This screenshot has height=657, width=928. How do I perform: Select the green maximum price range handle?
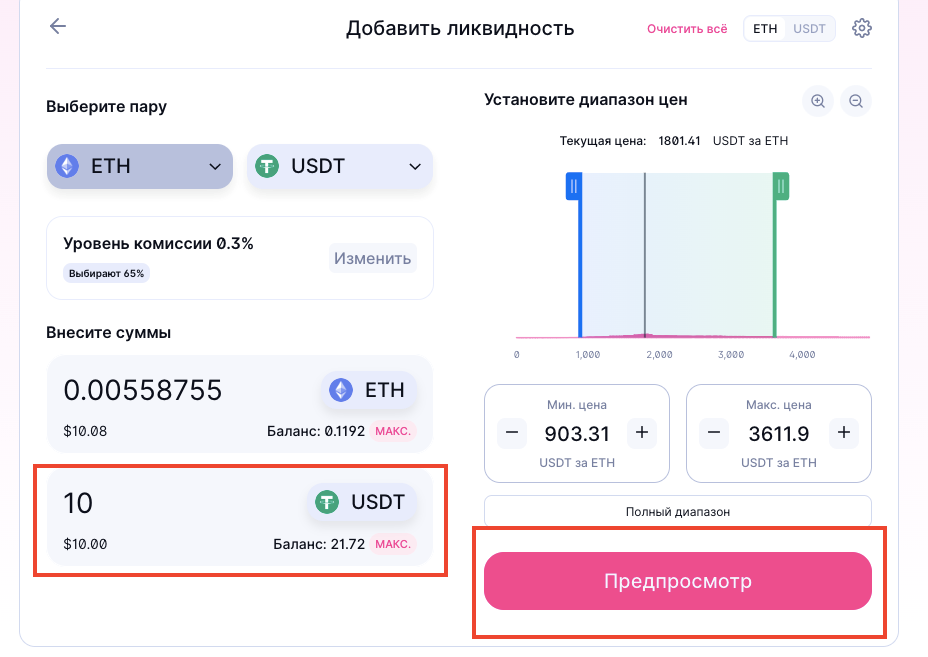(781, 186)
